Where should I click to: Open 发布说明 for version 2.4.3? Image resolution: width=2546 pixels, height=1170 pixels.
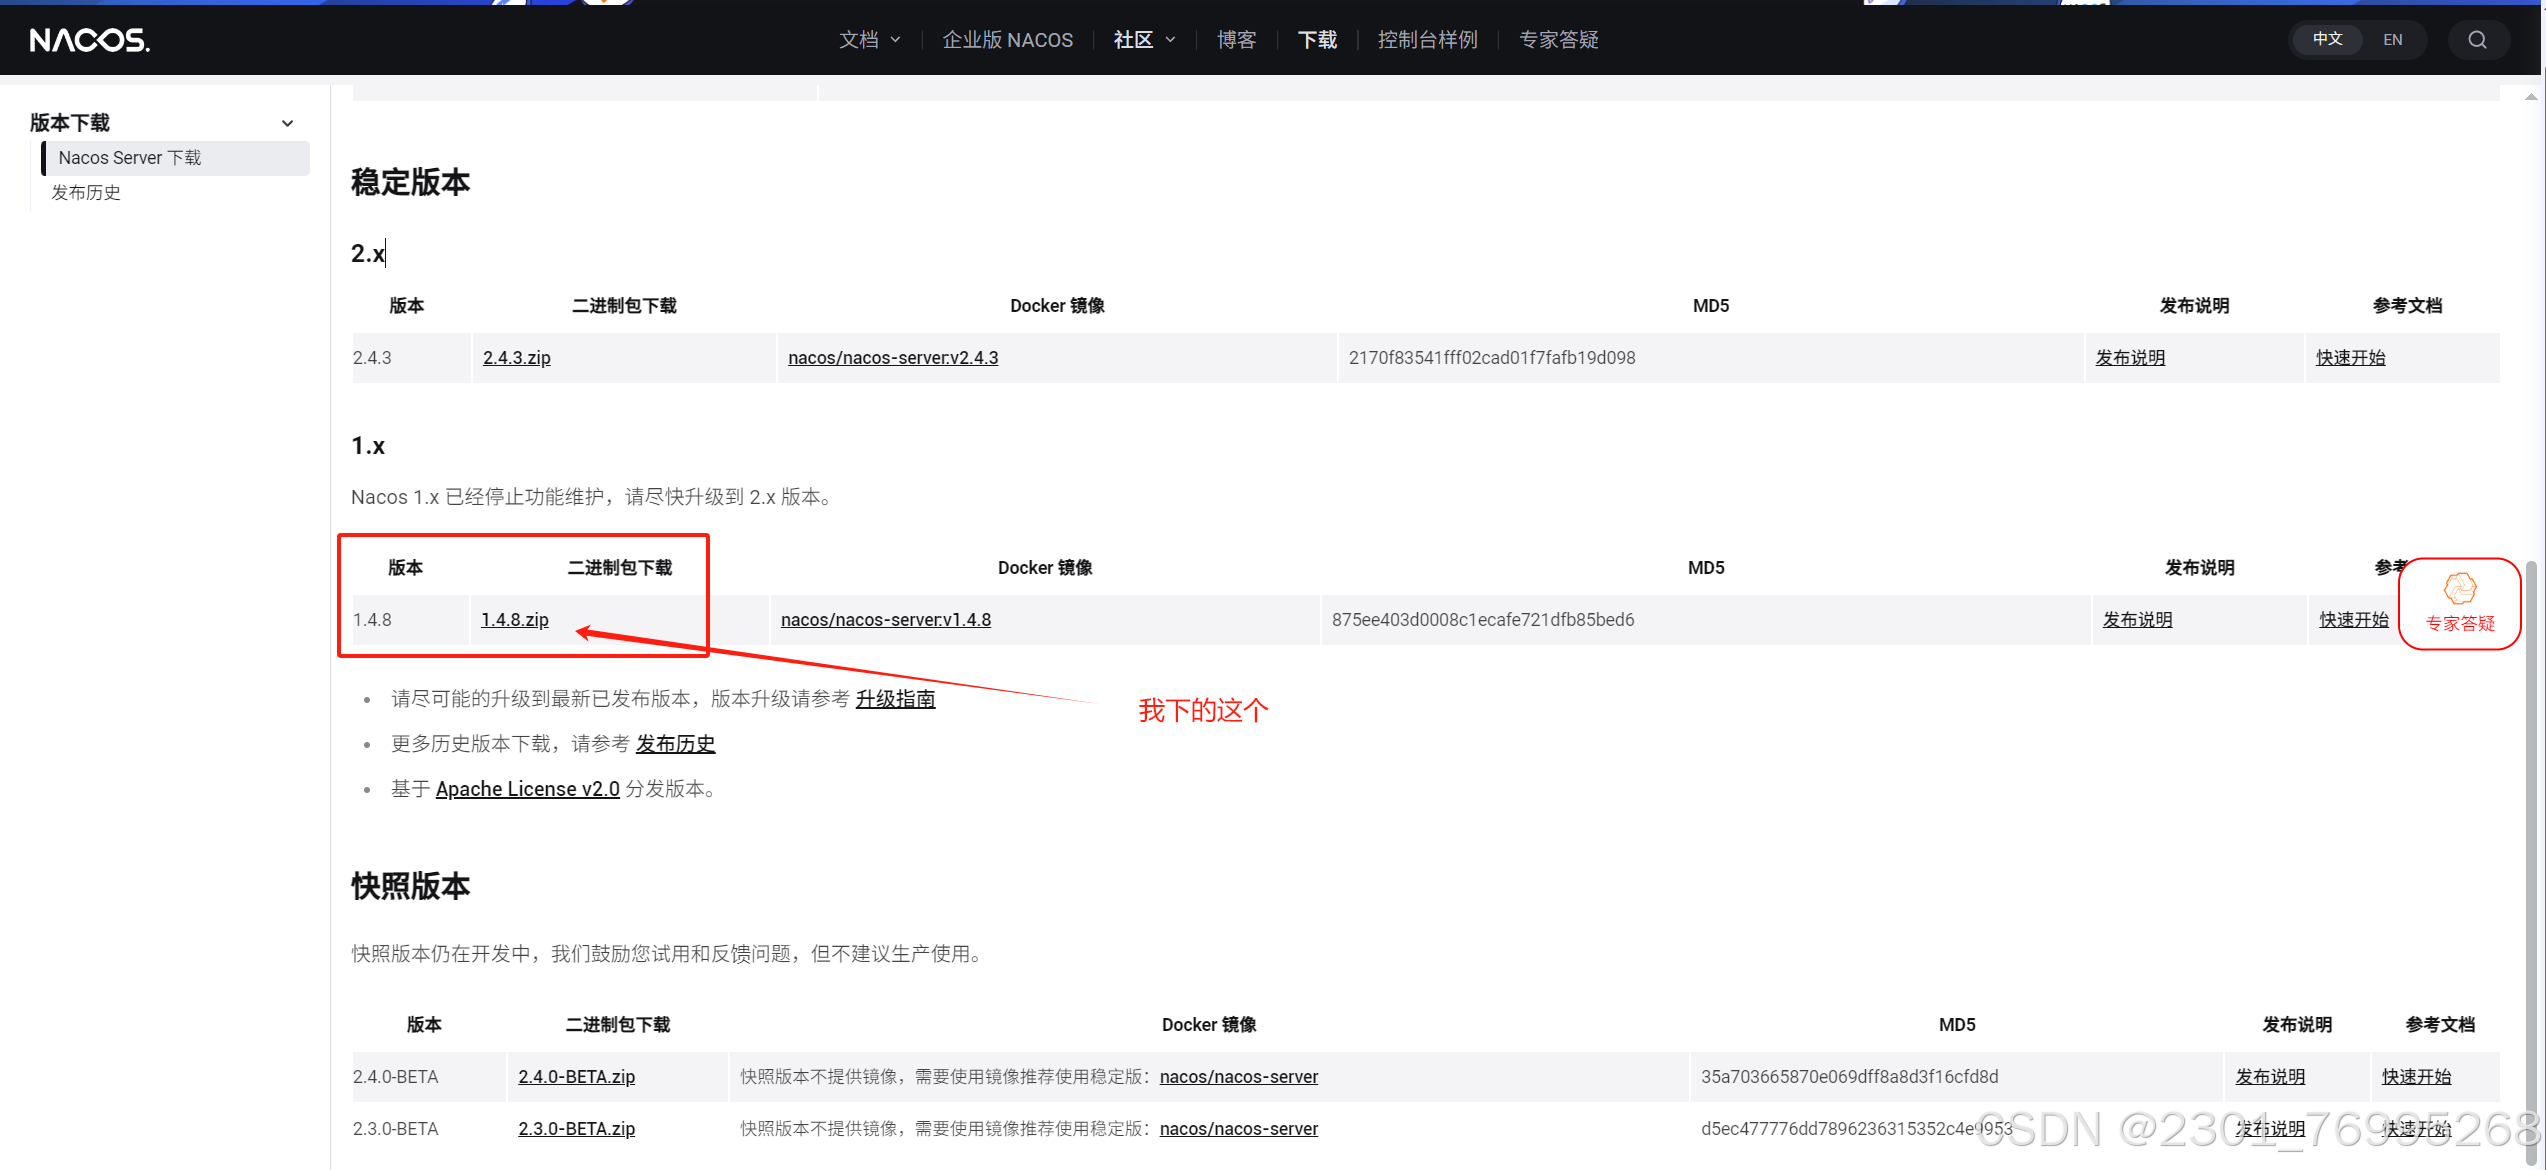pyautogui.click(x=2130, y=358)
